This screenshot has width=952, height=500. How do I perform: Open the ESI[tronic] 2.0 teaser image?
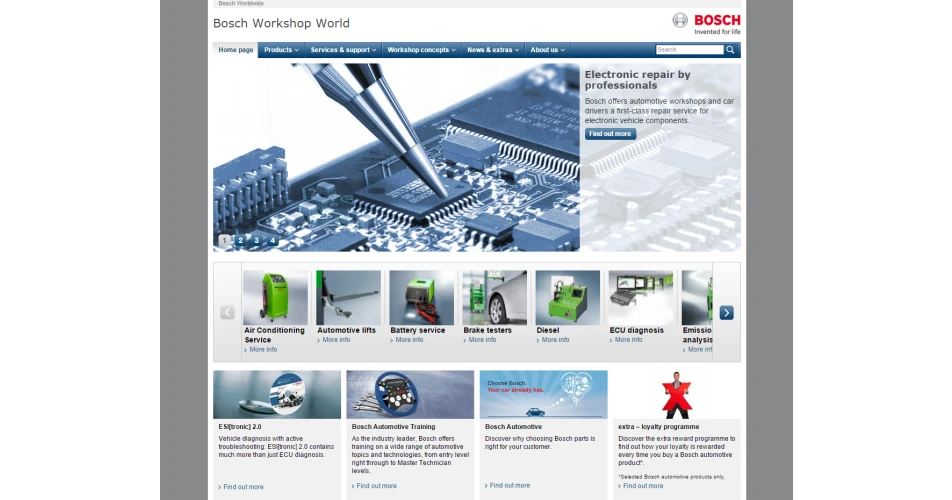tap(277, 394)
